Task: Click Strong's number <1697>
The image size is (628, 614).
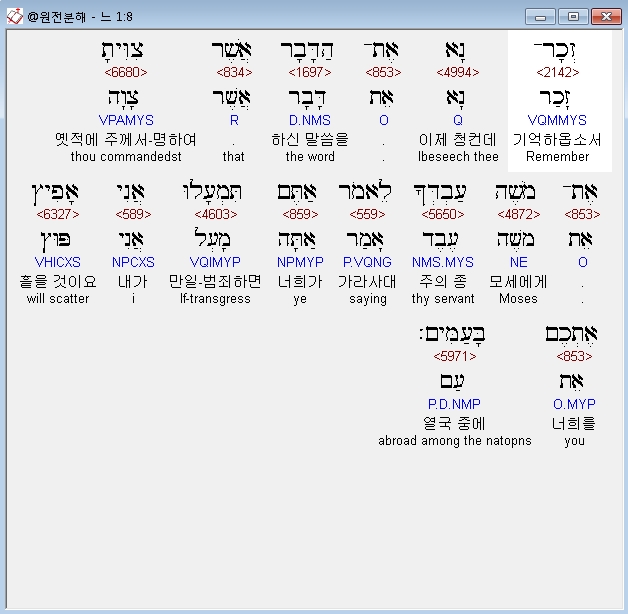Action: tap(310, 72)
